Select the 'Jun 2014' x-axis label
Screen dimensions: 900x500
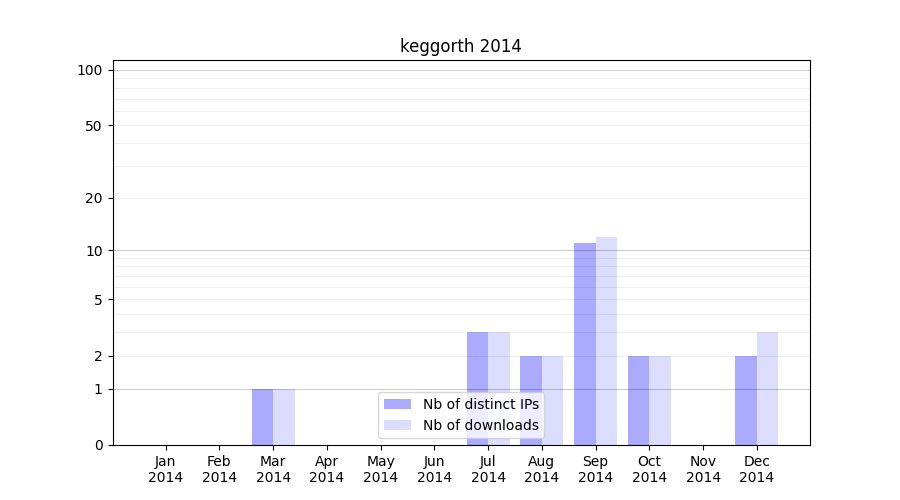434,469
